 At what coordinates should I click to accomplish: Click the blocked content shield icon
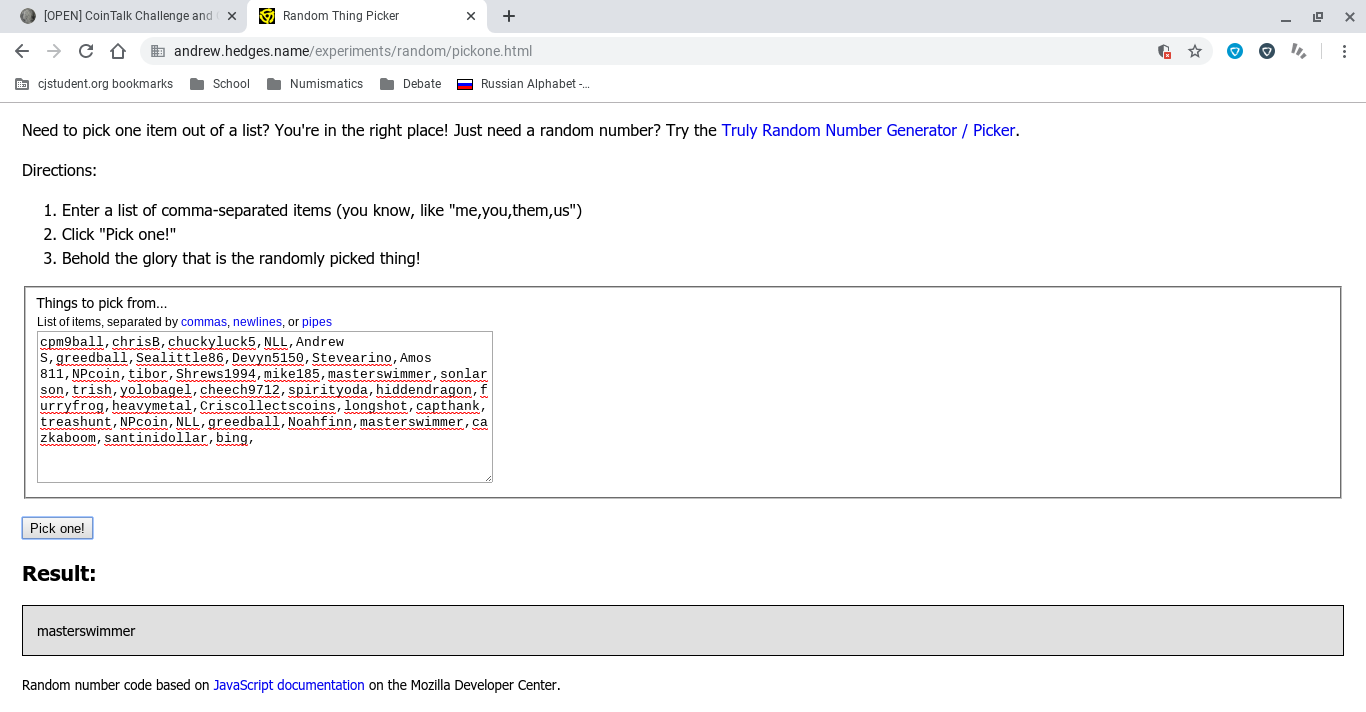click(1164, 51)
